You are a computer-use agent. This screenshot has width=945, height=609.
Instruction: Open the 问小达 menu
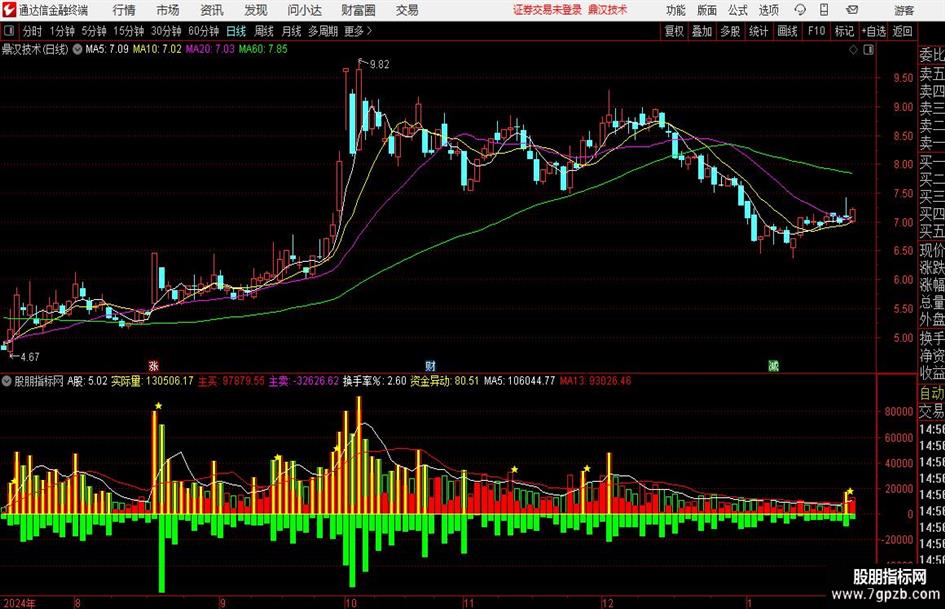304,10
